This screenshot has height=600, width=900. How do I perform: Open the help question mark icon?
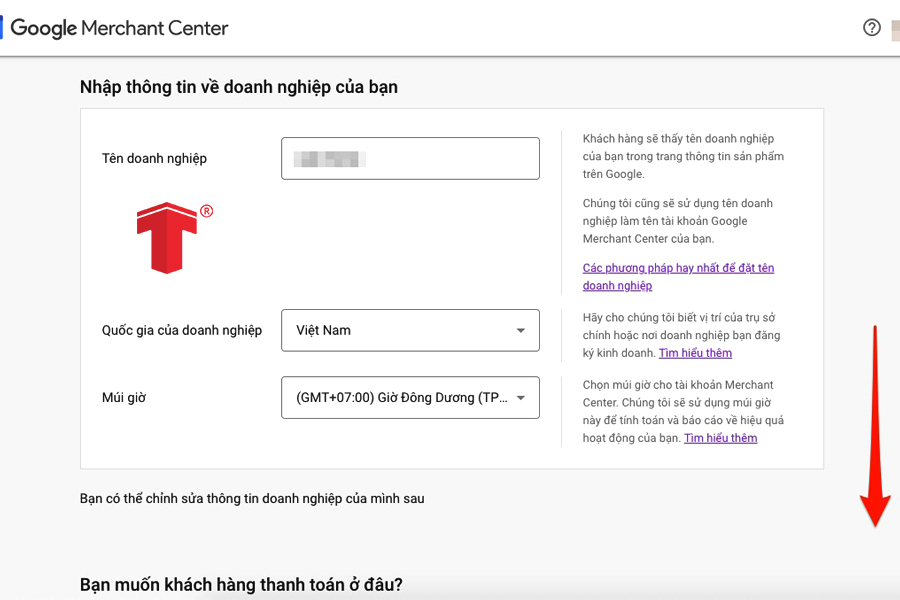(872, 28)
